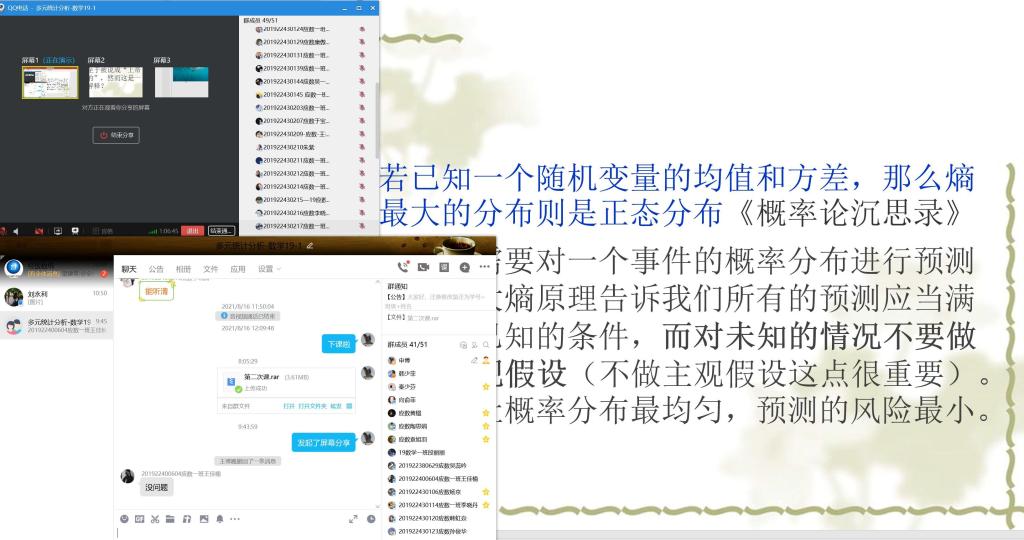This screenshot has height=540, width=1024.
Task: Expand more tools ellipsis in chat toolbar
Action: tap(235, 519)
